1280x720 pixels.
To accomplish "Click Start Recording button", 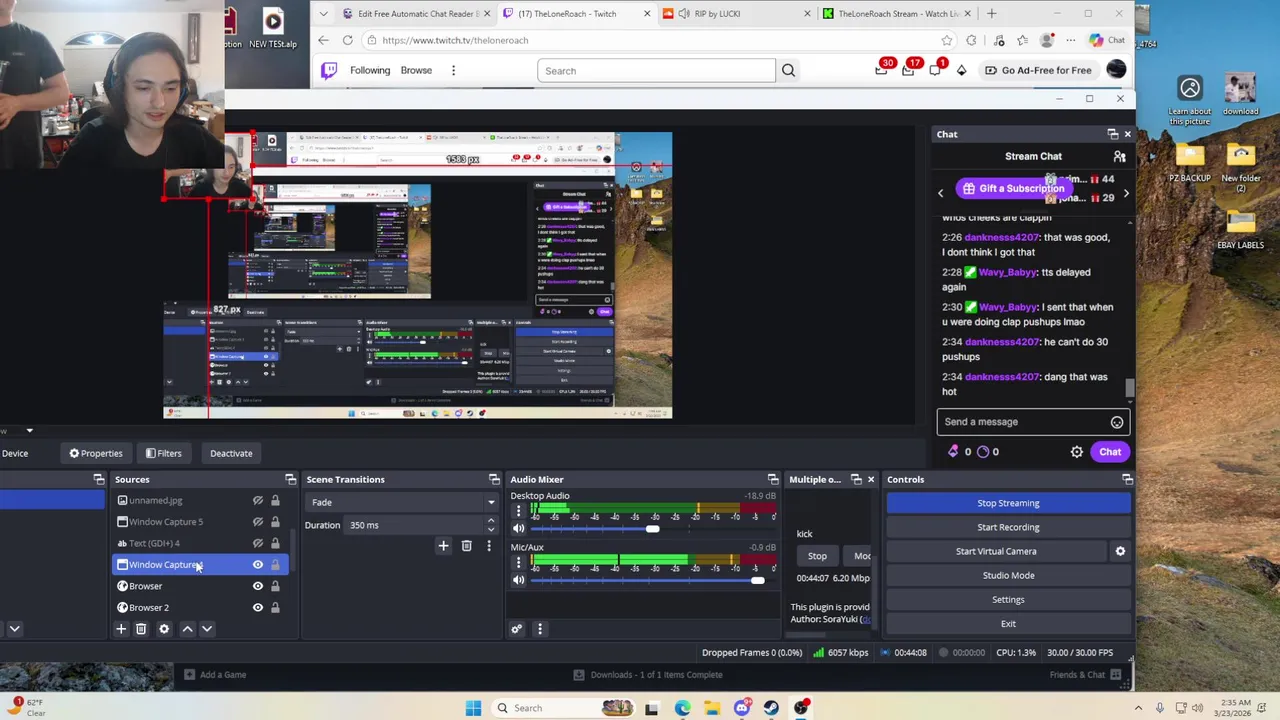I will 1008,527.
